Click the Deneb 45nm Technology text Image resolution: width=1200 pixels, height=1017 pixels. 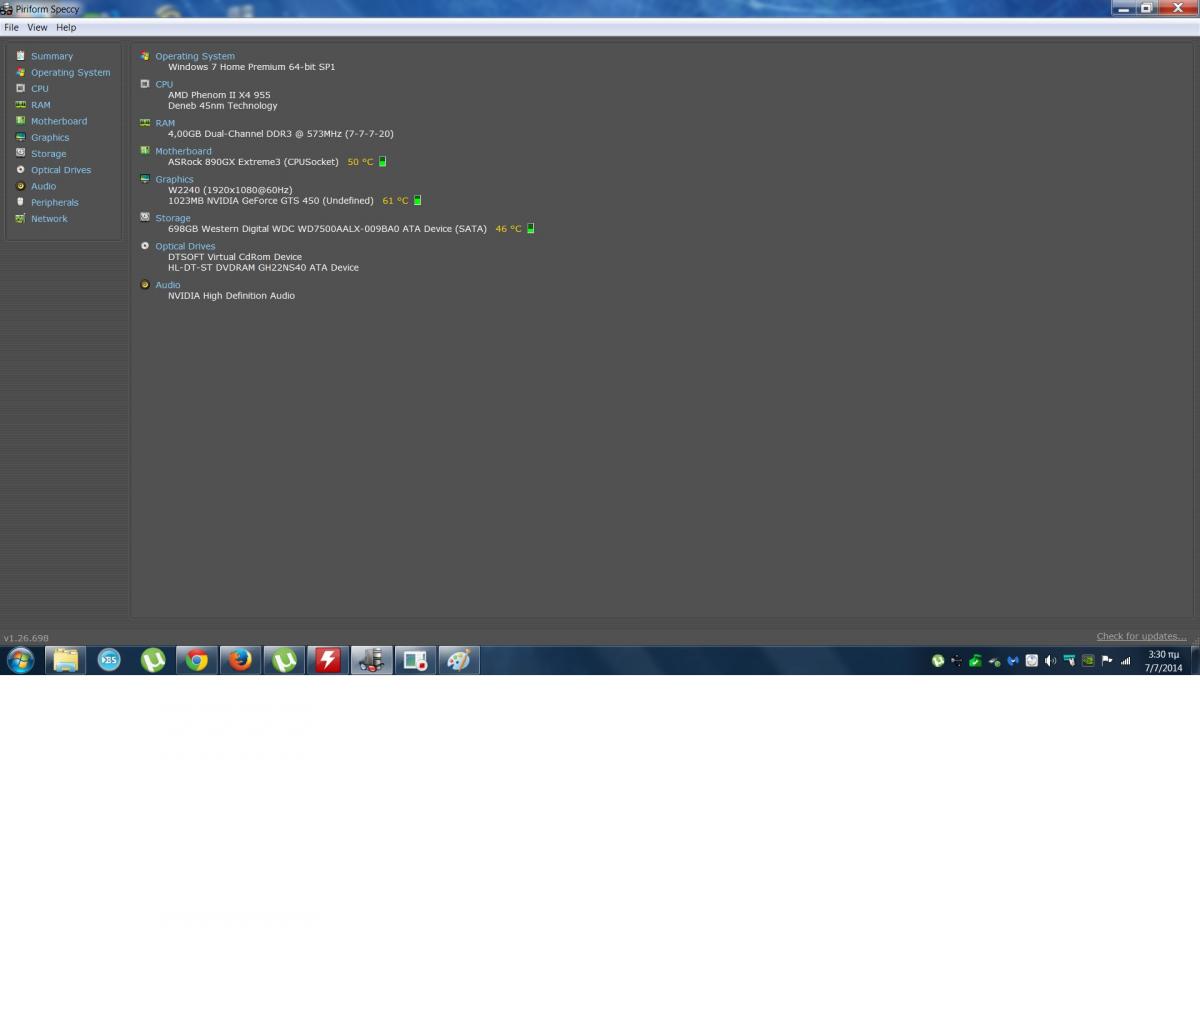(x=223, y=105)
